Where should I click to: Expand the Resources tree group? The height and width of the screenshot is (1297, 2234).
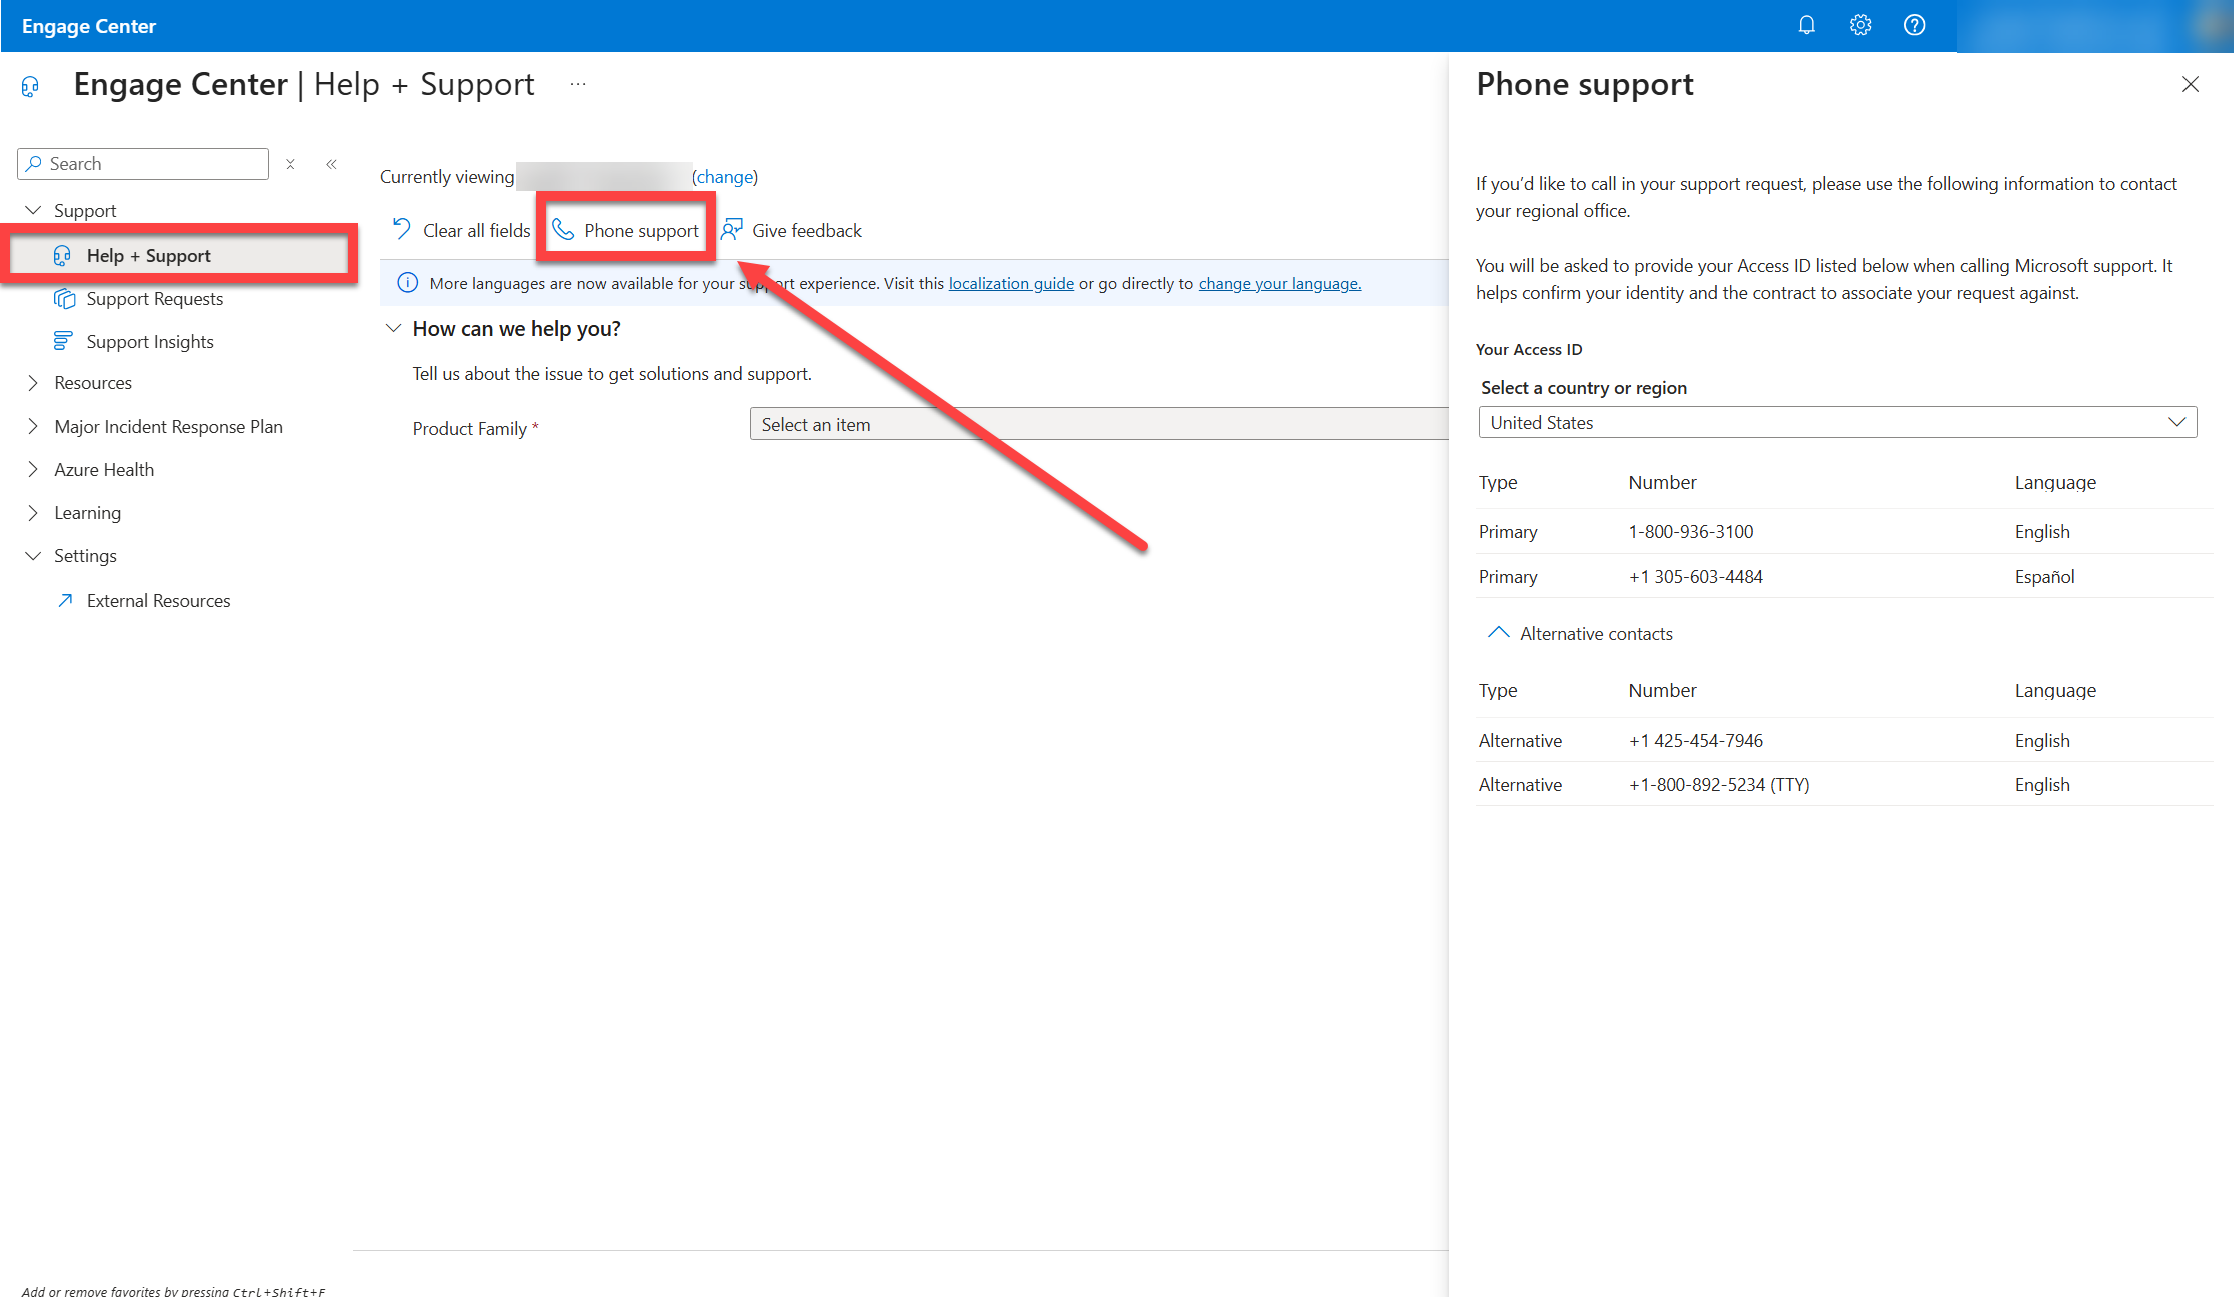(33, 383)
